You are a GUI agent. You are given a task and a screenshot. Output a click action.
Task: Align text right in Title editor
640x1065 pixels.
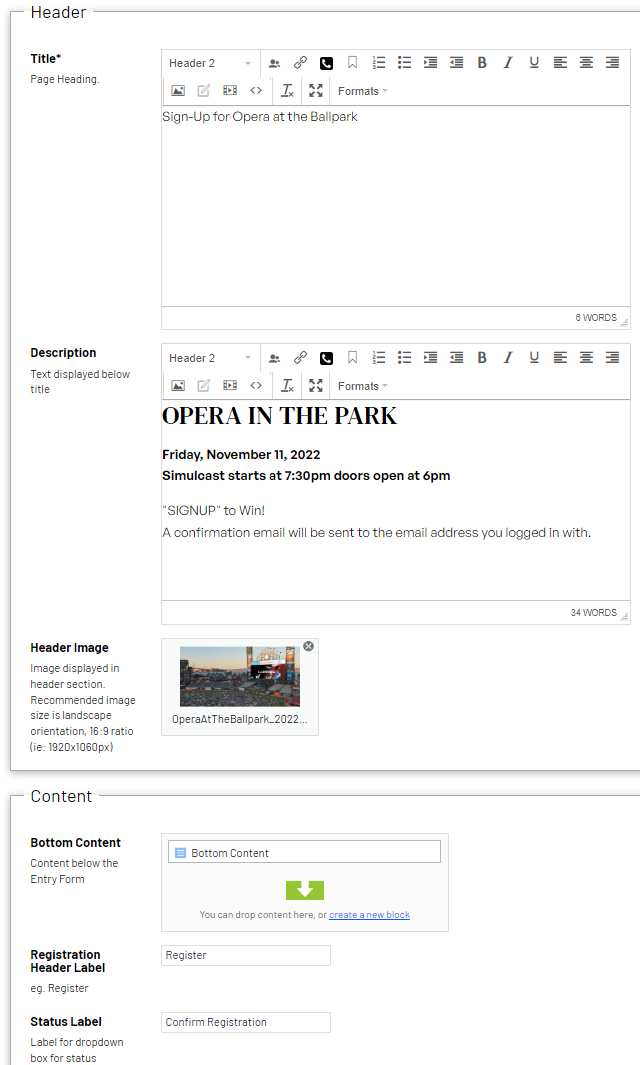(613, 63)
